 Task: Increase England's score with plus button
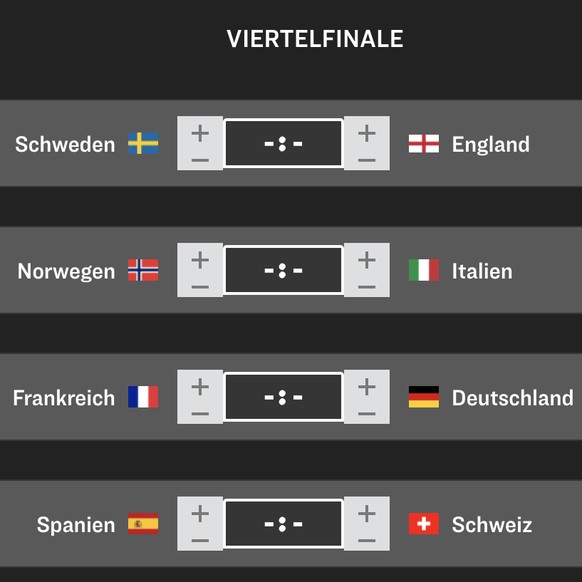(367, 133)
